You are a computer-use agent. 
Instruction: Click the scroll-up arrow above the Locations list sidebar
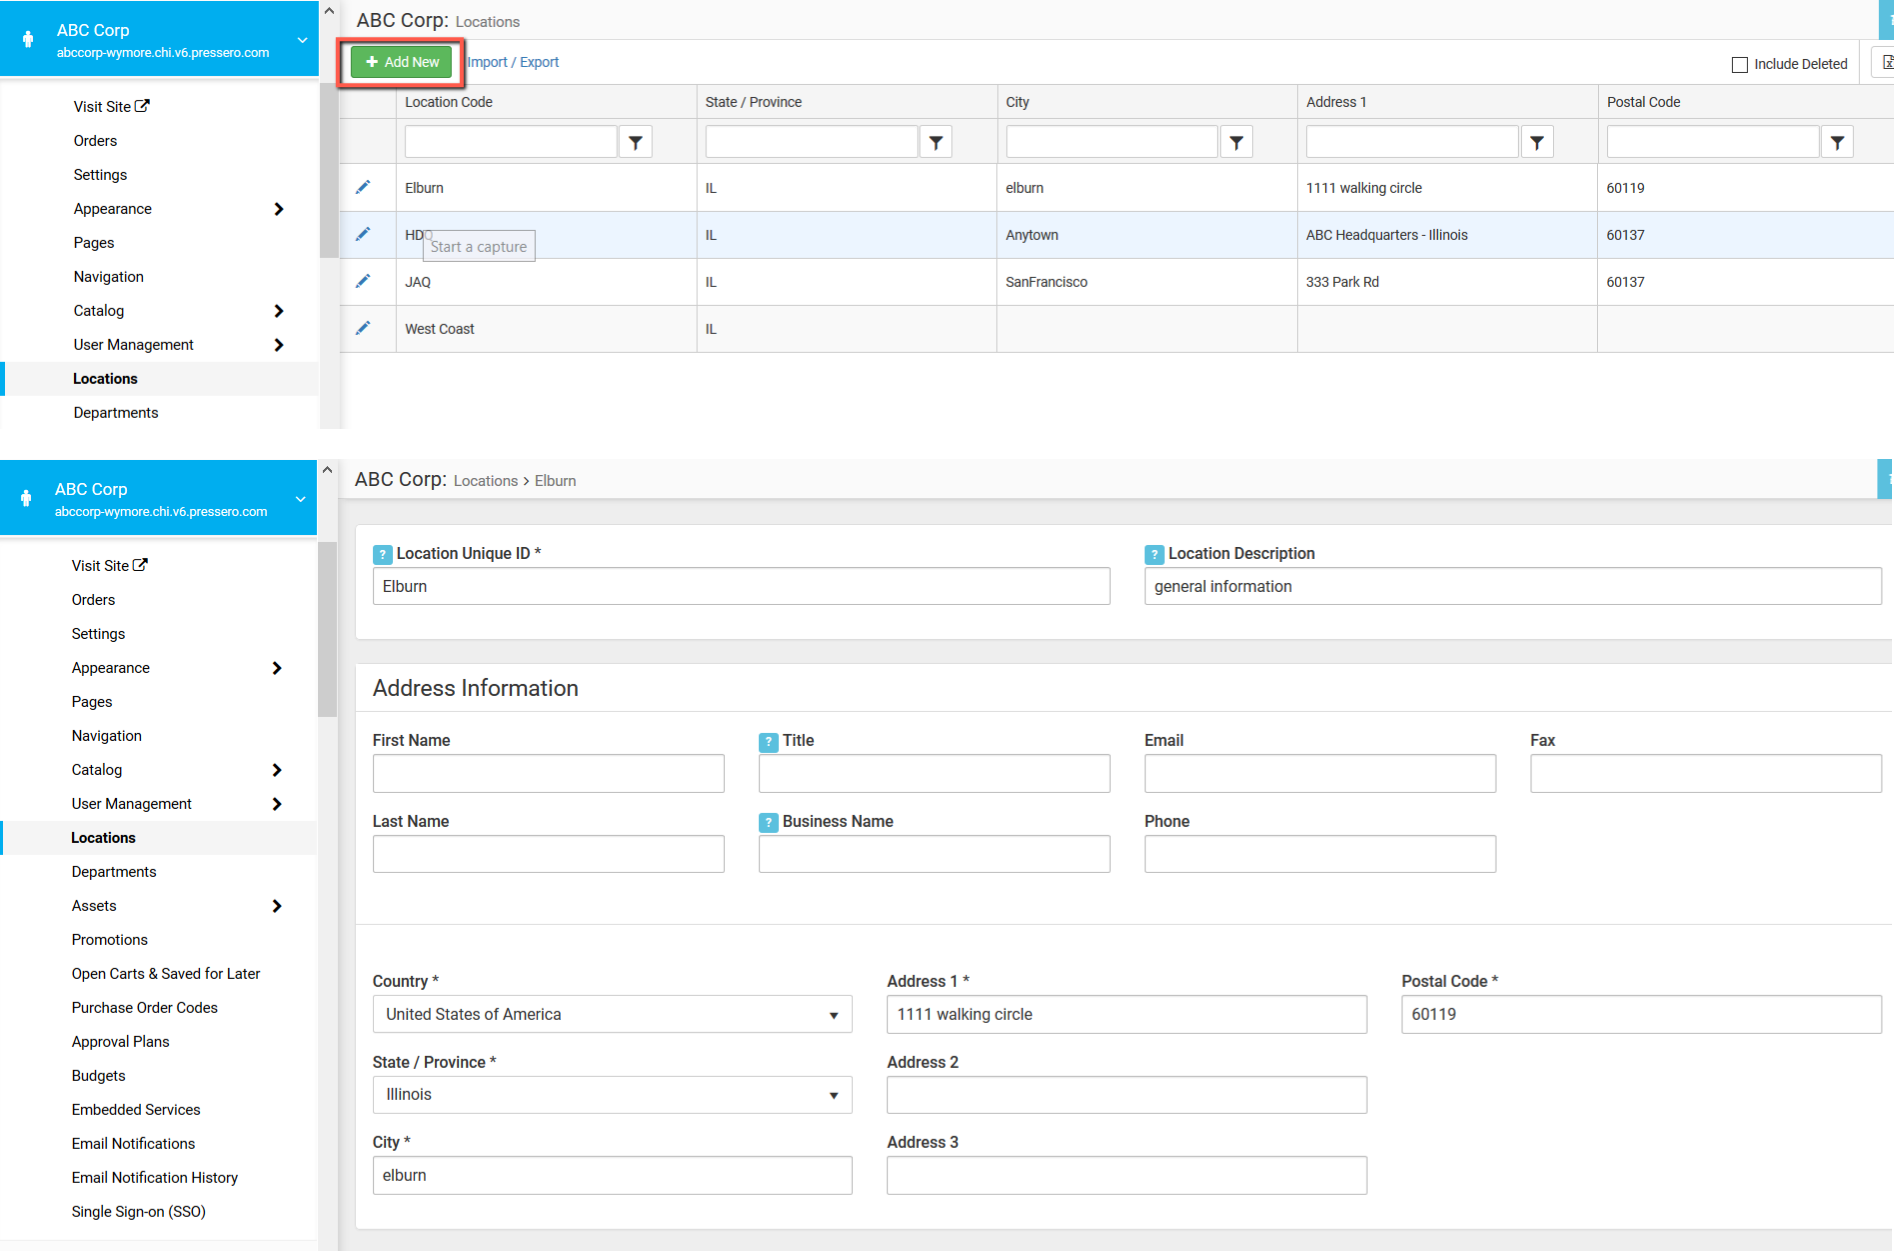[x=328, y=11]
